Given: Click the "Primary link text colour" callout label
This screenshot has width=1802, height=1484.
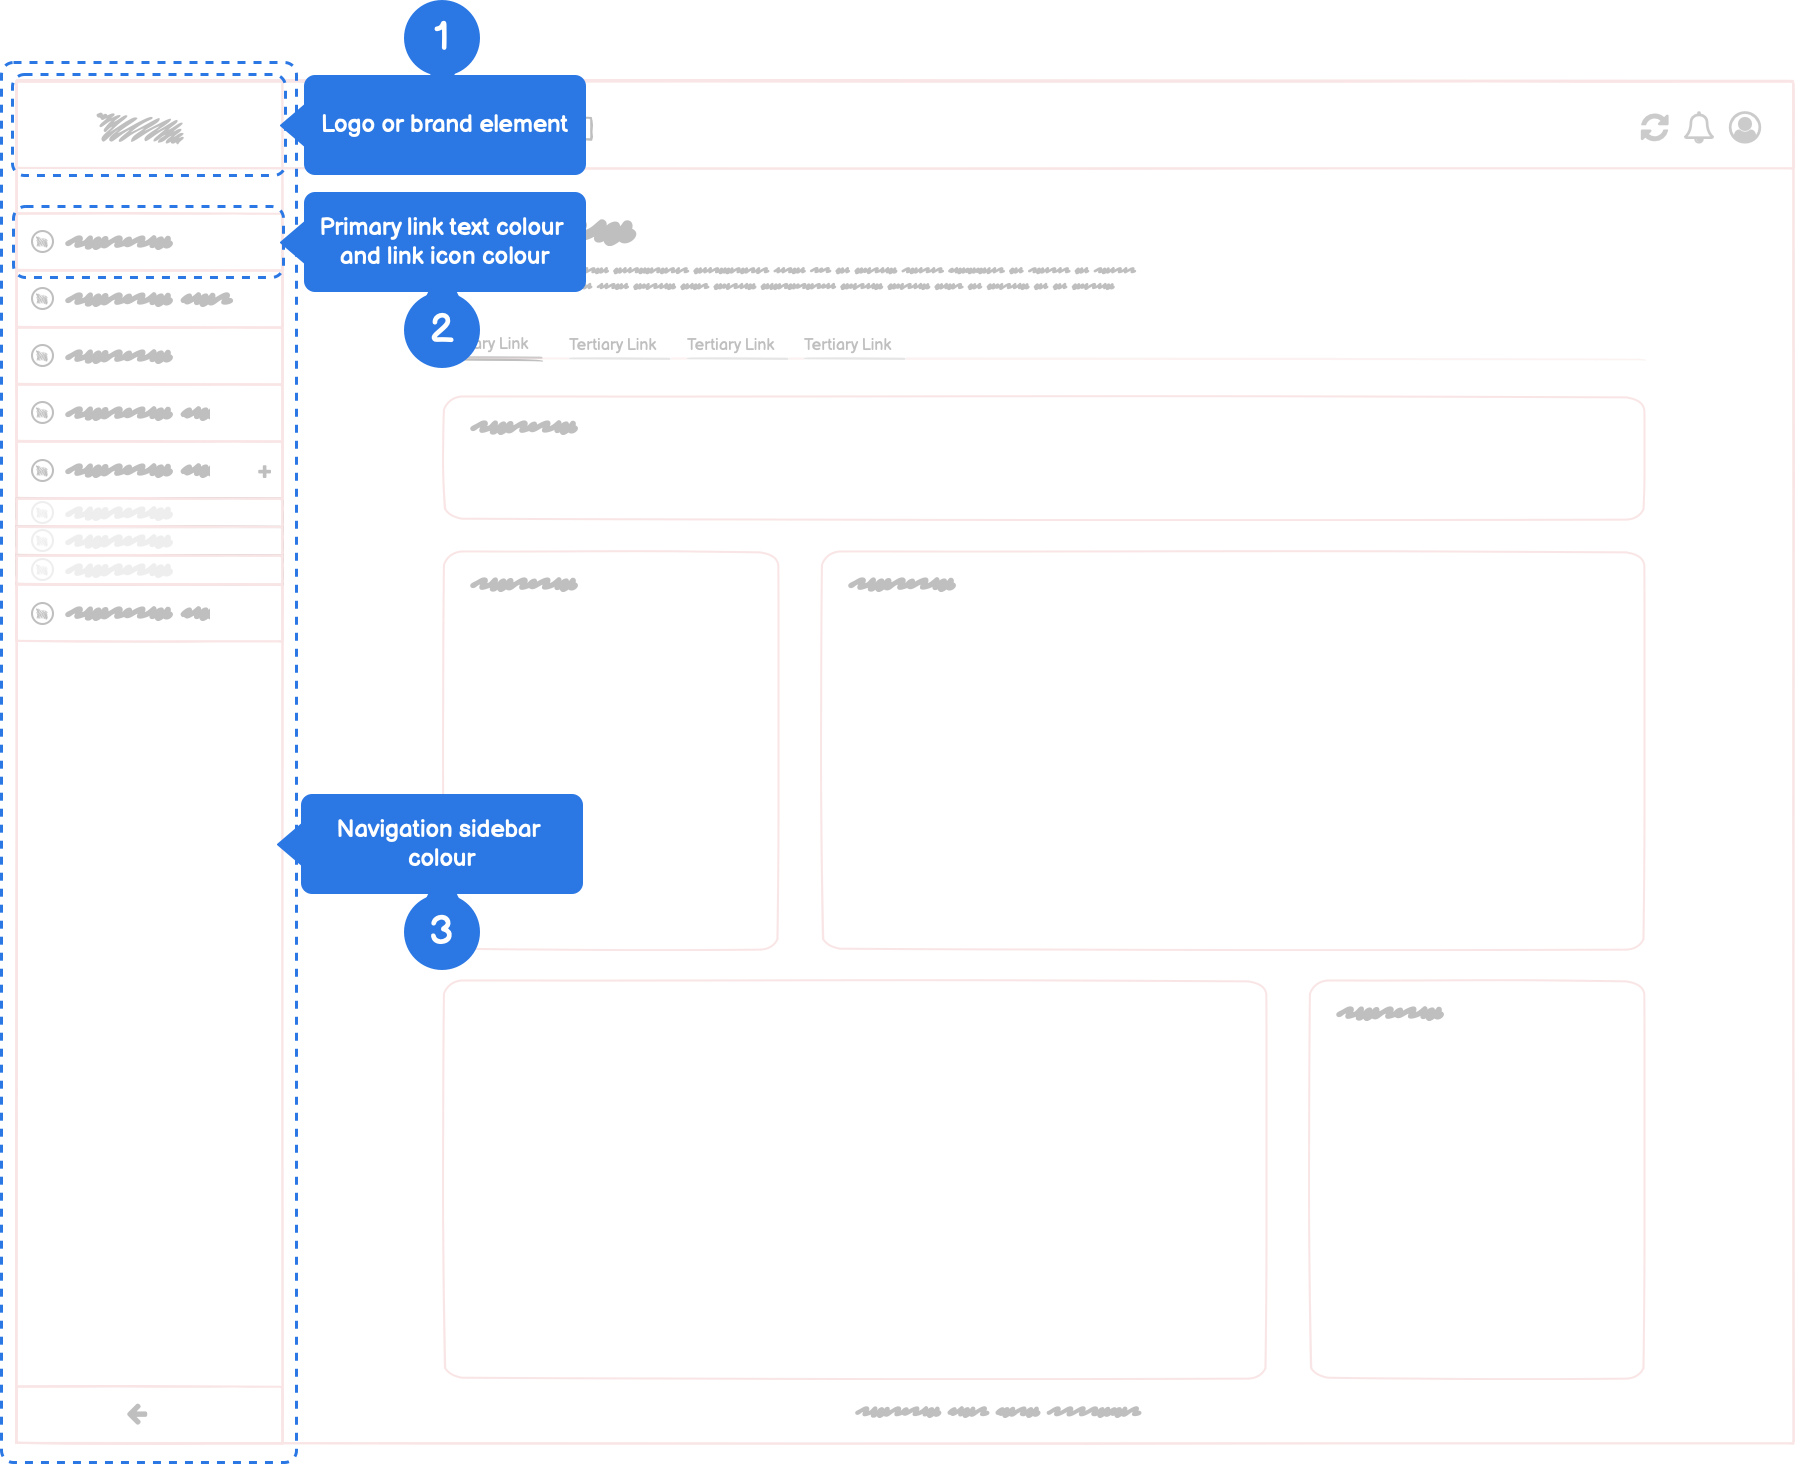Looking at the screenshot, I should click(444, 241).
